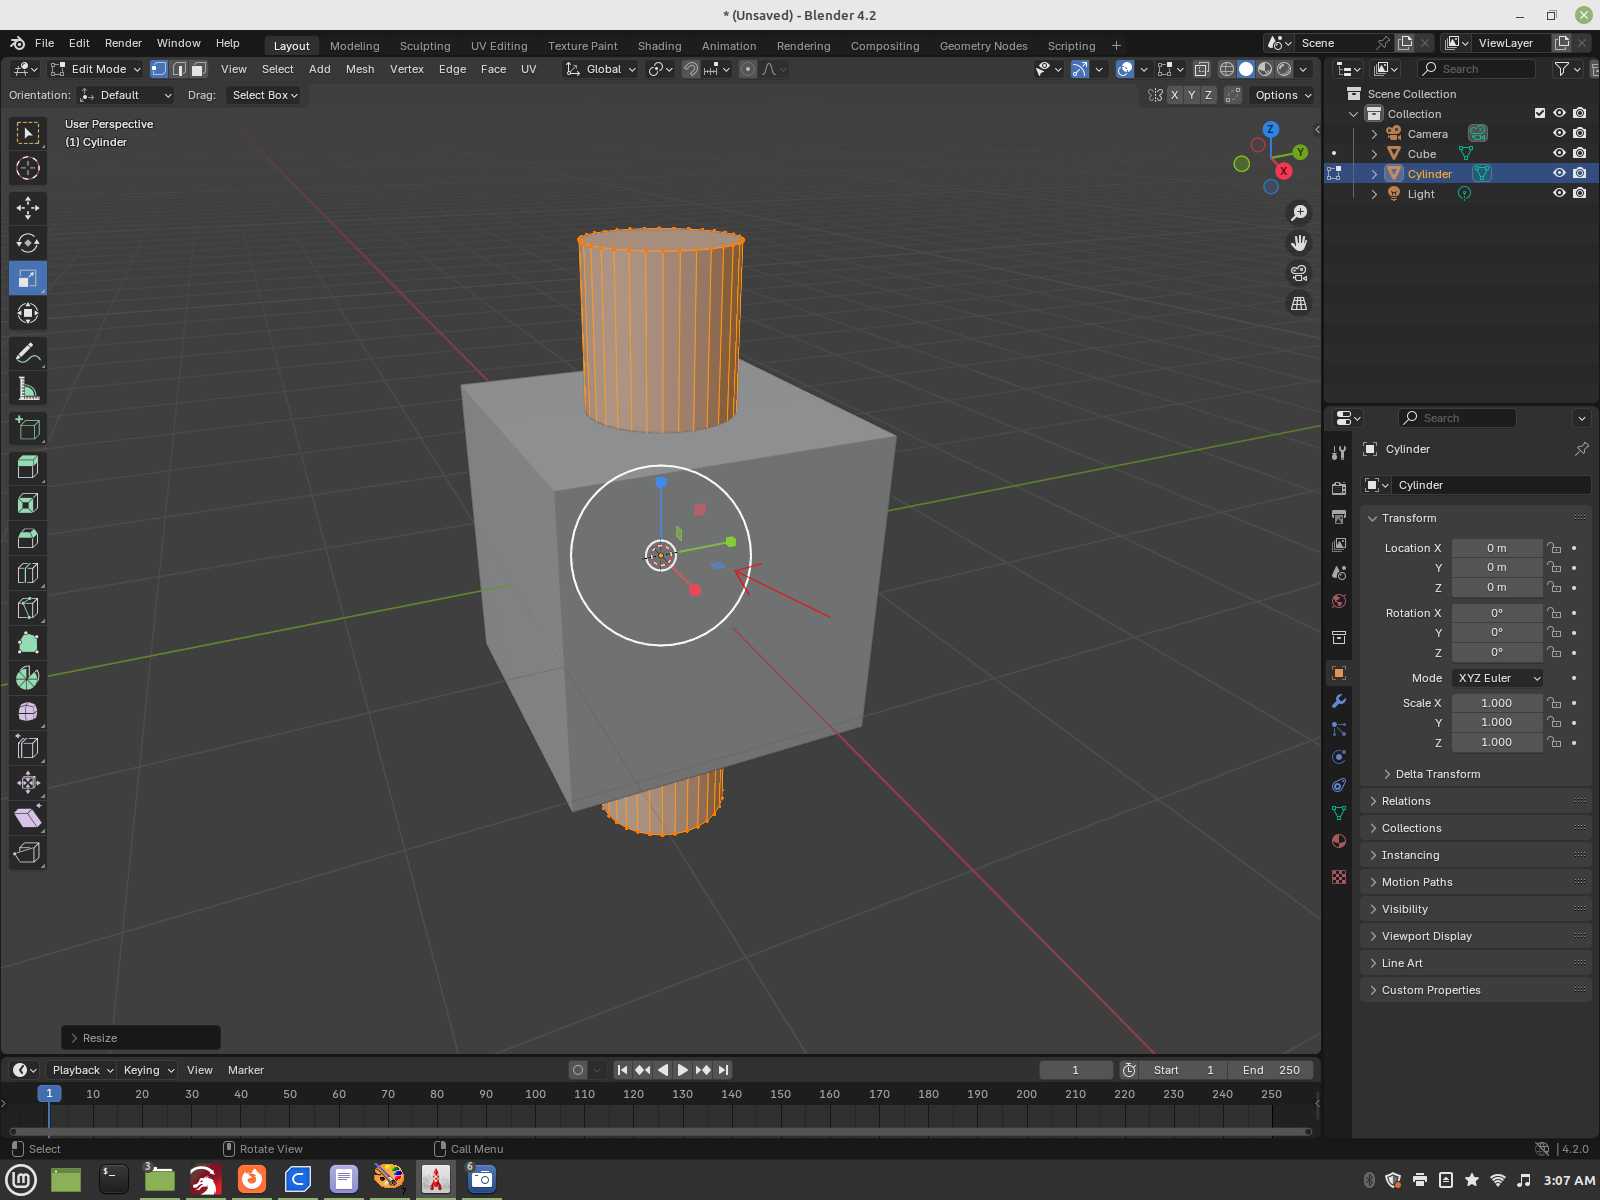Select the Move tool in toolbar

pos(28,208)
